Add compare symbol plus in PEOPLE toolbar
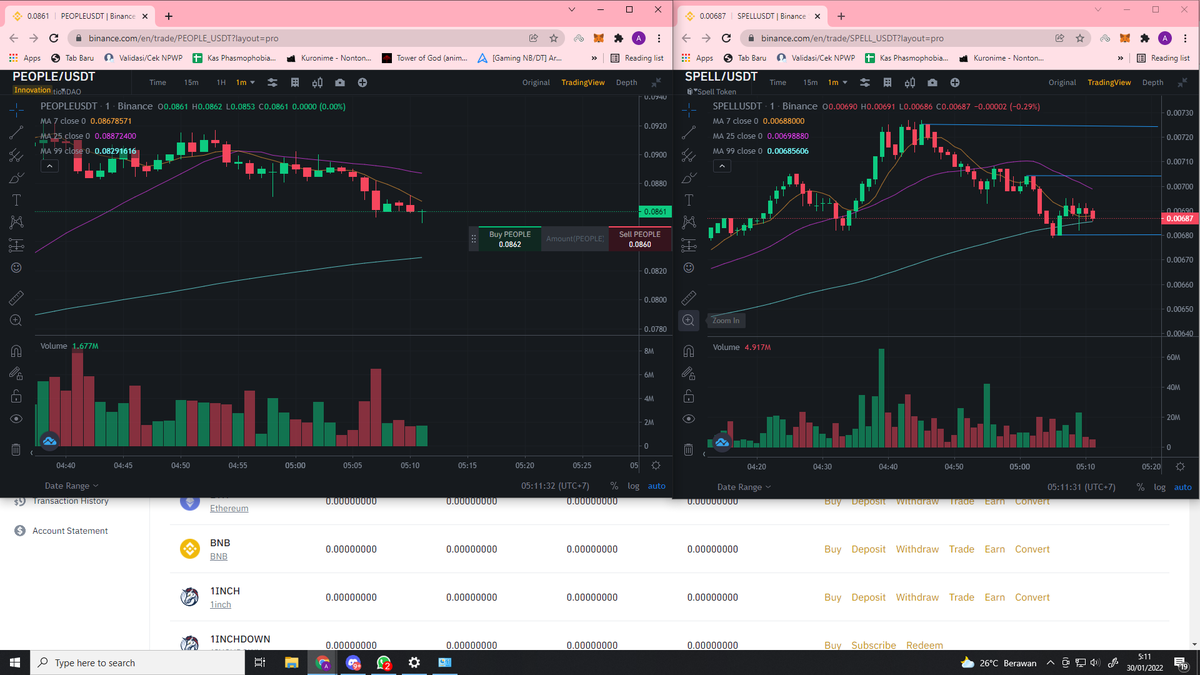1200x675 pixels. pyautogui.click(x=362, y=82)
